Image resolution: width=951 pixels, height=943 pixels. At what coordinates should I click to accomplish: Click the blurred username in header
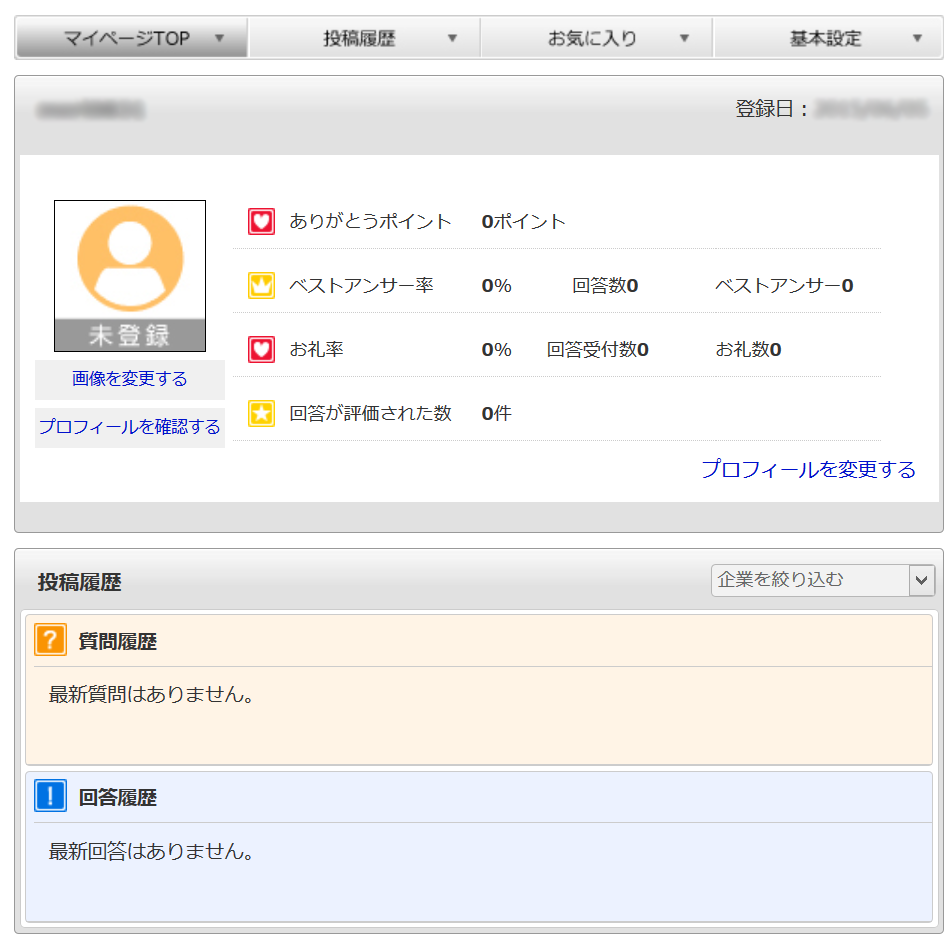[90, 111]
